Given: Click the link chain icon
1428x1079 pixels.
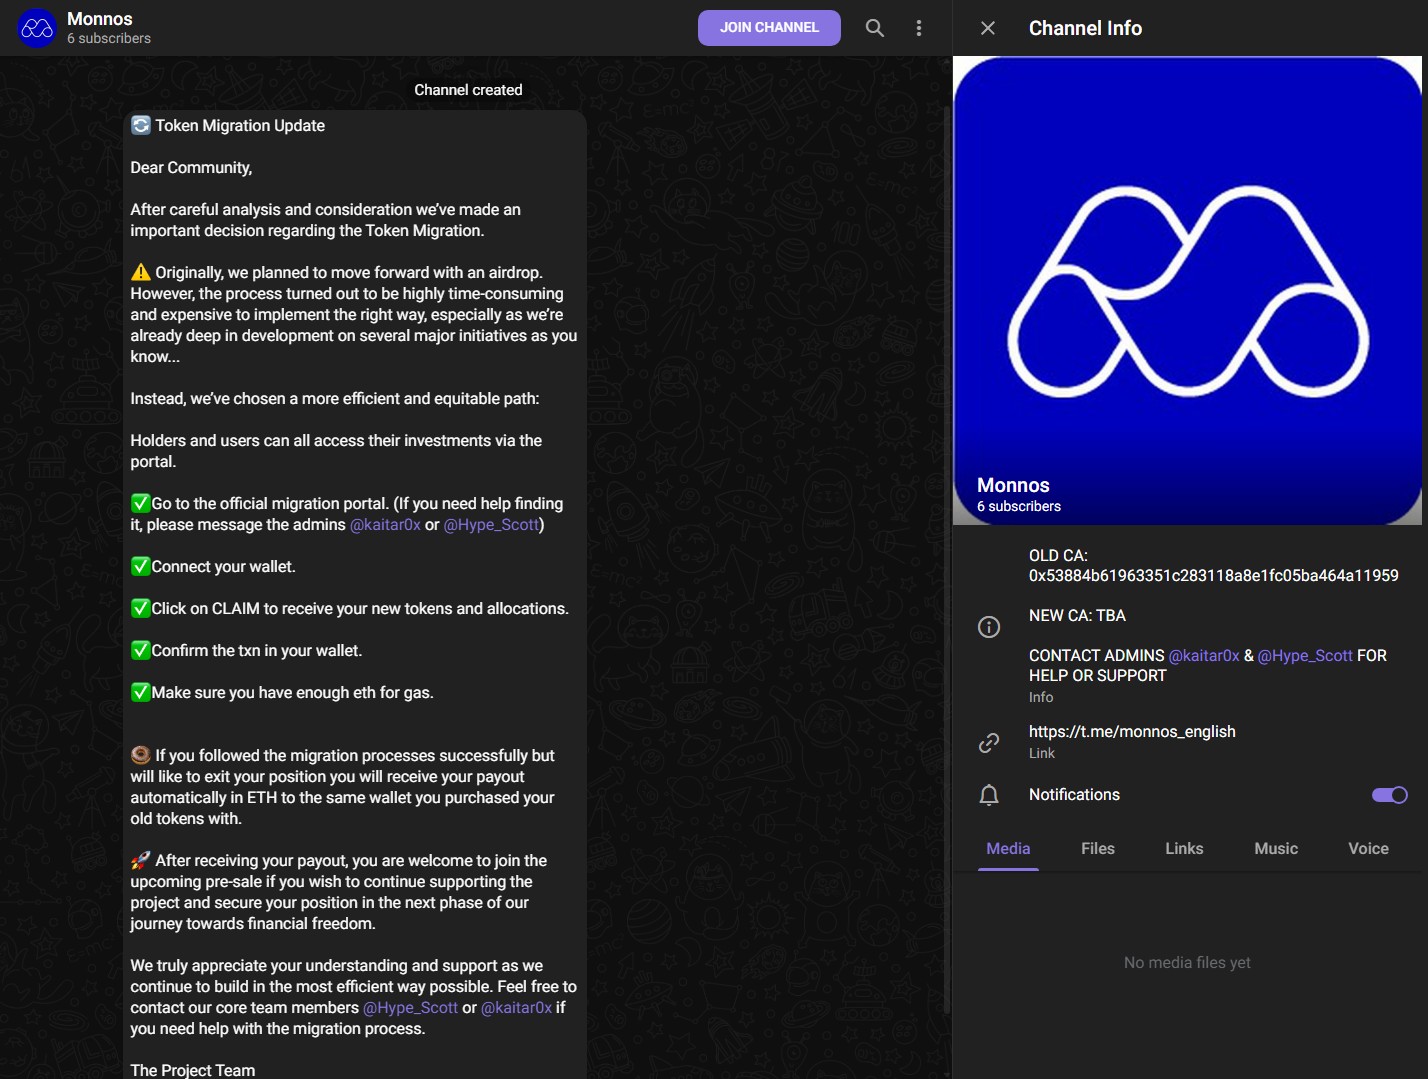Looking at the screenshot, I should 989,742.
